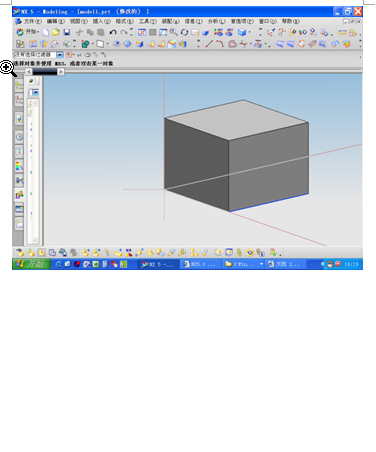The image size is (376, 452).
Task: Click the left scroll arrow above the navigator
Action: [29, 71]
